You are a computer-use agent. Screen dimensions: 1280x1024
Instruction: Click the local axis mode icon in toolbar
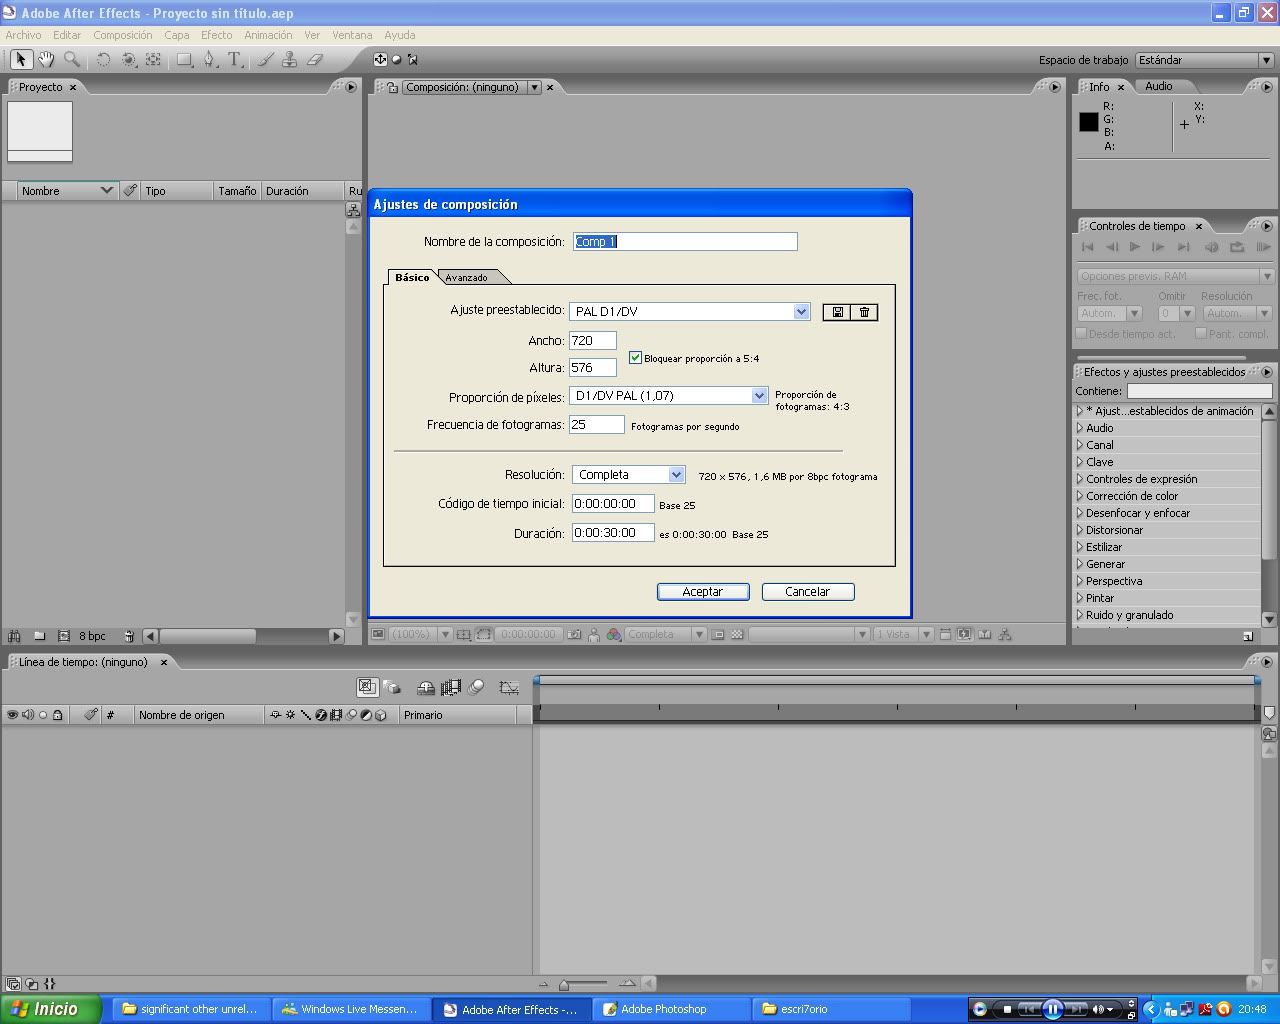[x=380, y=60]
